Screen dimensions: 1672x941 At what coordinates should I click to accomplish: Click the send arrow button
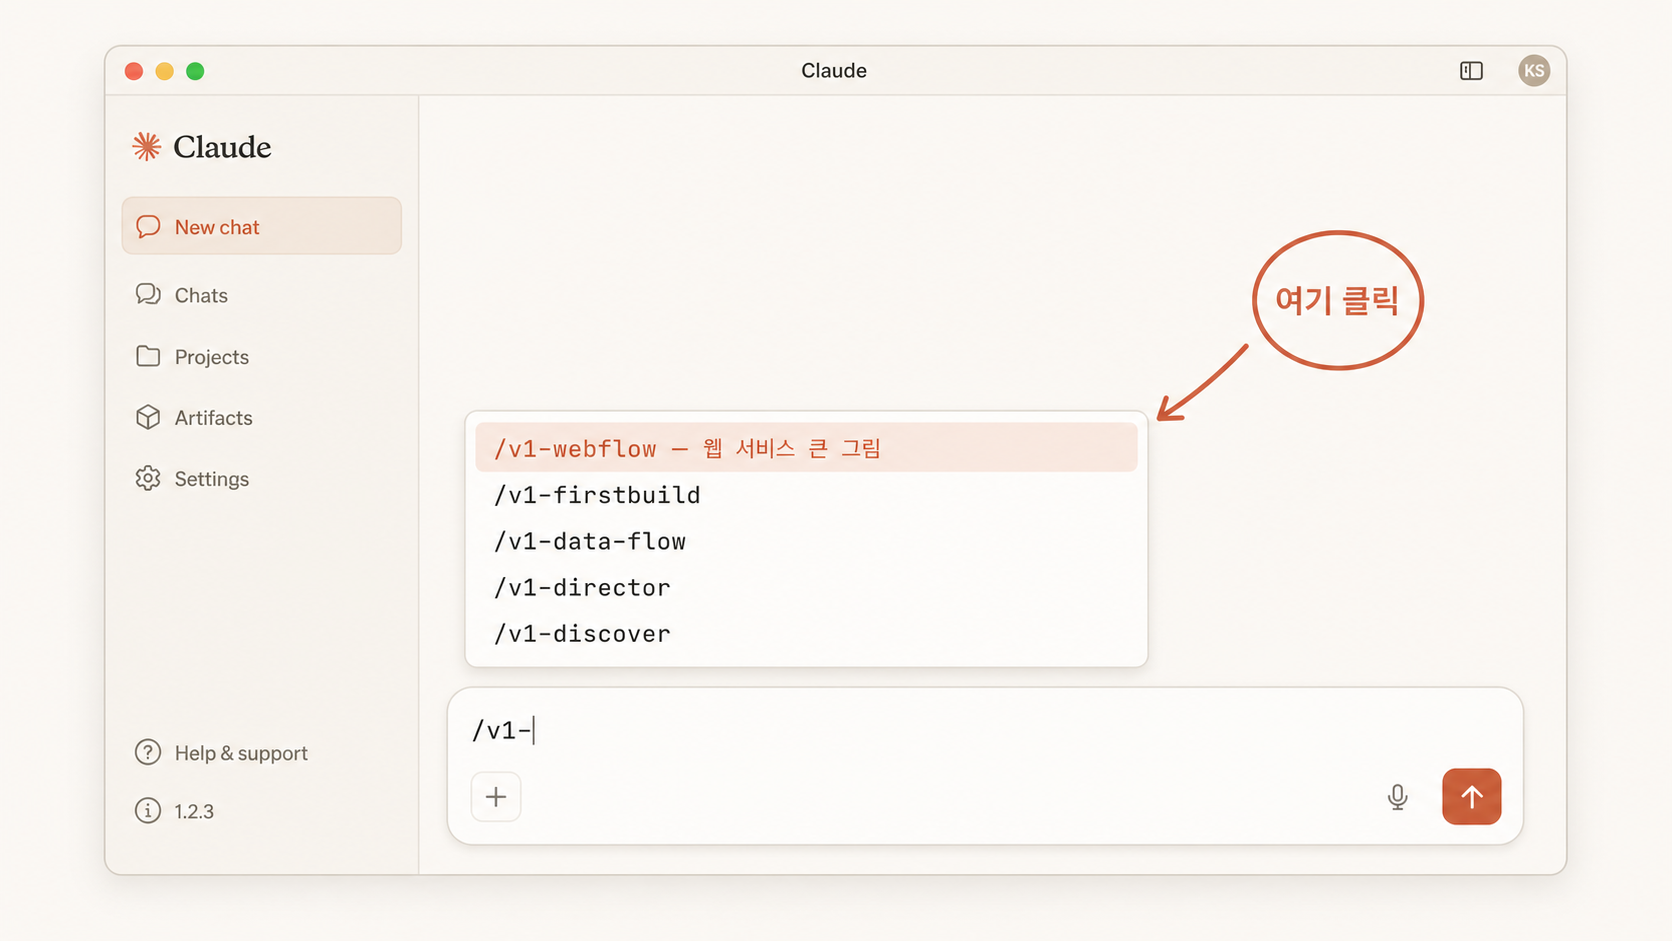click(1471, 796)
